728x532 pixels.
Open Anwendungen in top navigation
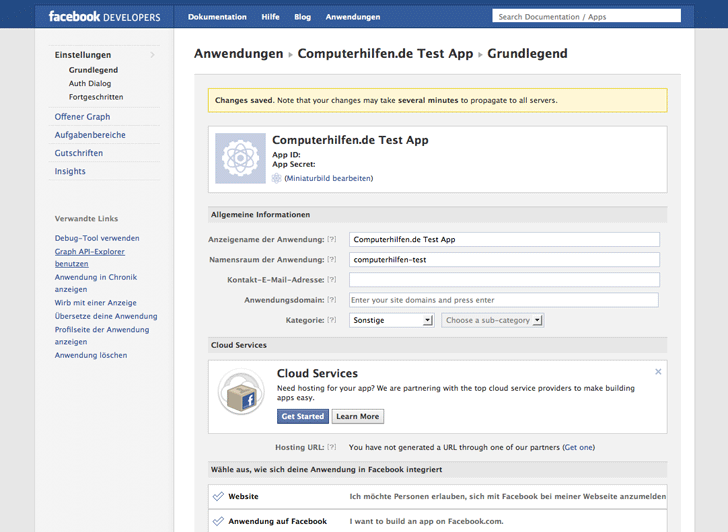point(353,17)
